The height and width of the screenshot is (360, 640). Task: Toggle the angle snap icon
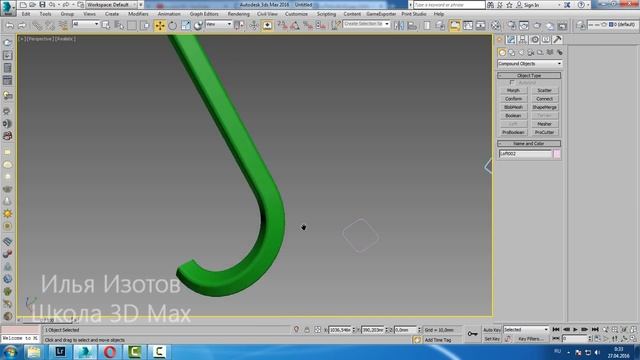coord(295,25)
